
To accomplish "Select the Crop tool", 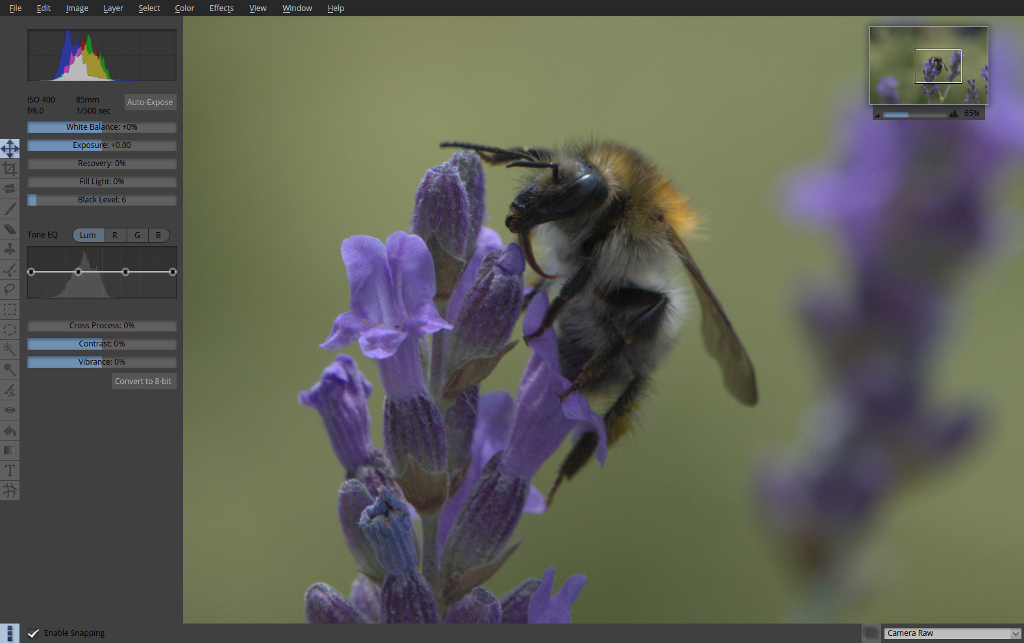I will 10,169.
